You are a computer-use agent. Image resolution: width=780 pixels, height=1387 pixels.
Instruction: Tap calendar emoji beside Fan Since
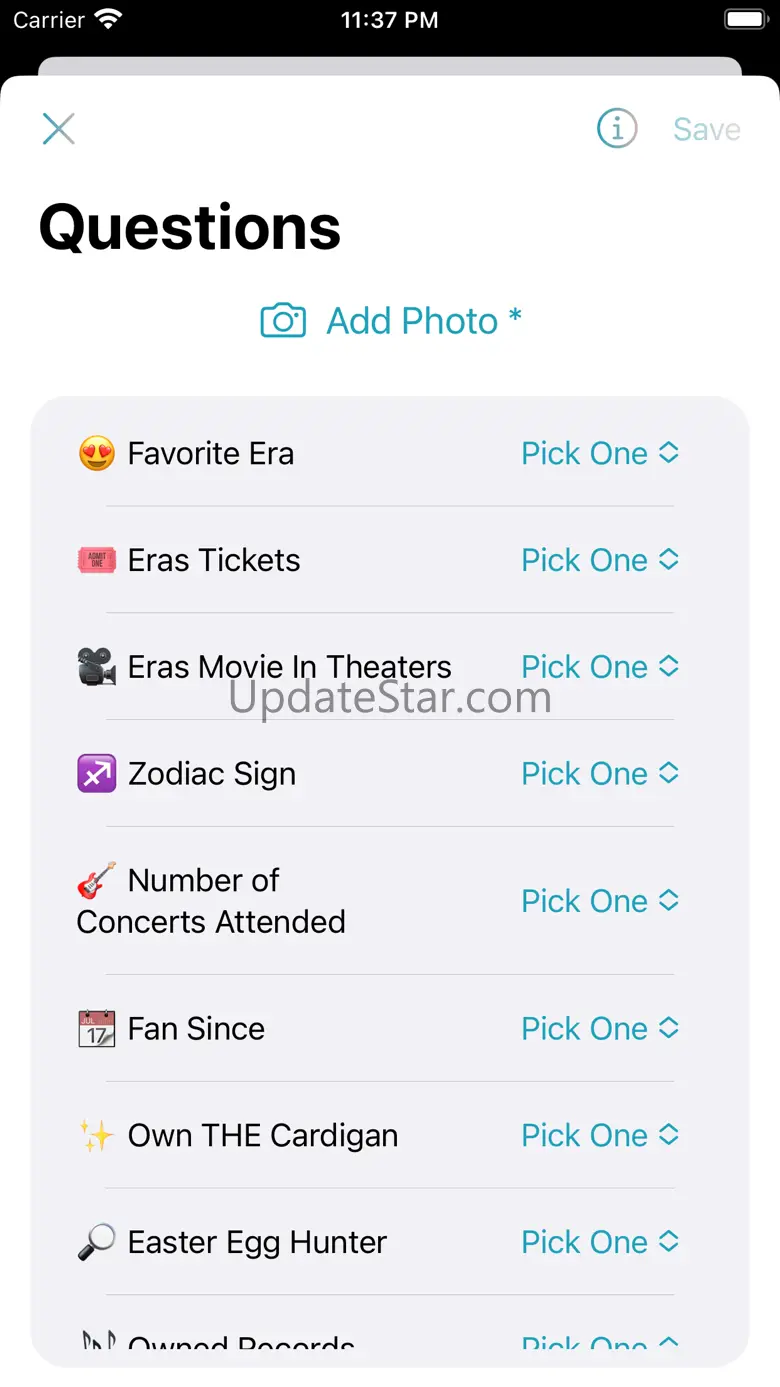[x=97, y=1029]
